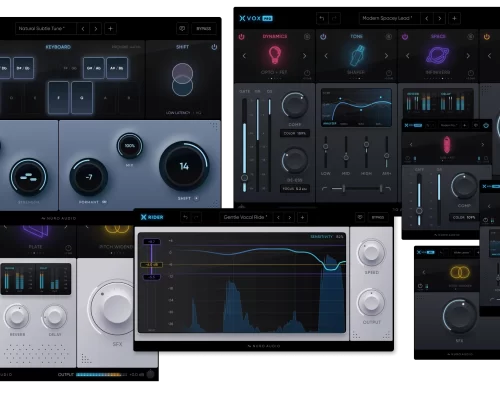
Task: Undo last change in Rider
Action: click(x=185, y=218)
